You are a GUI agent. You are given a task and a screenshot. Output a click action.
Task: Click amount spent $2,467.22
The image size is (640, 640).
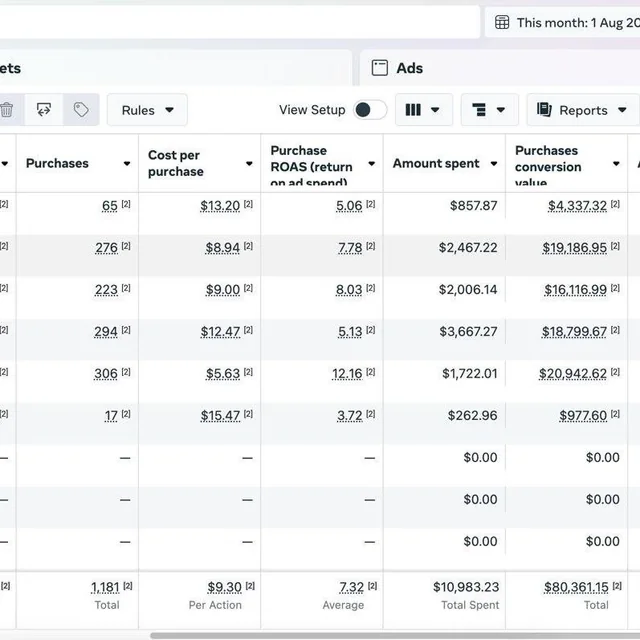(468, 248)
